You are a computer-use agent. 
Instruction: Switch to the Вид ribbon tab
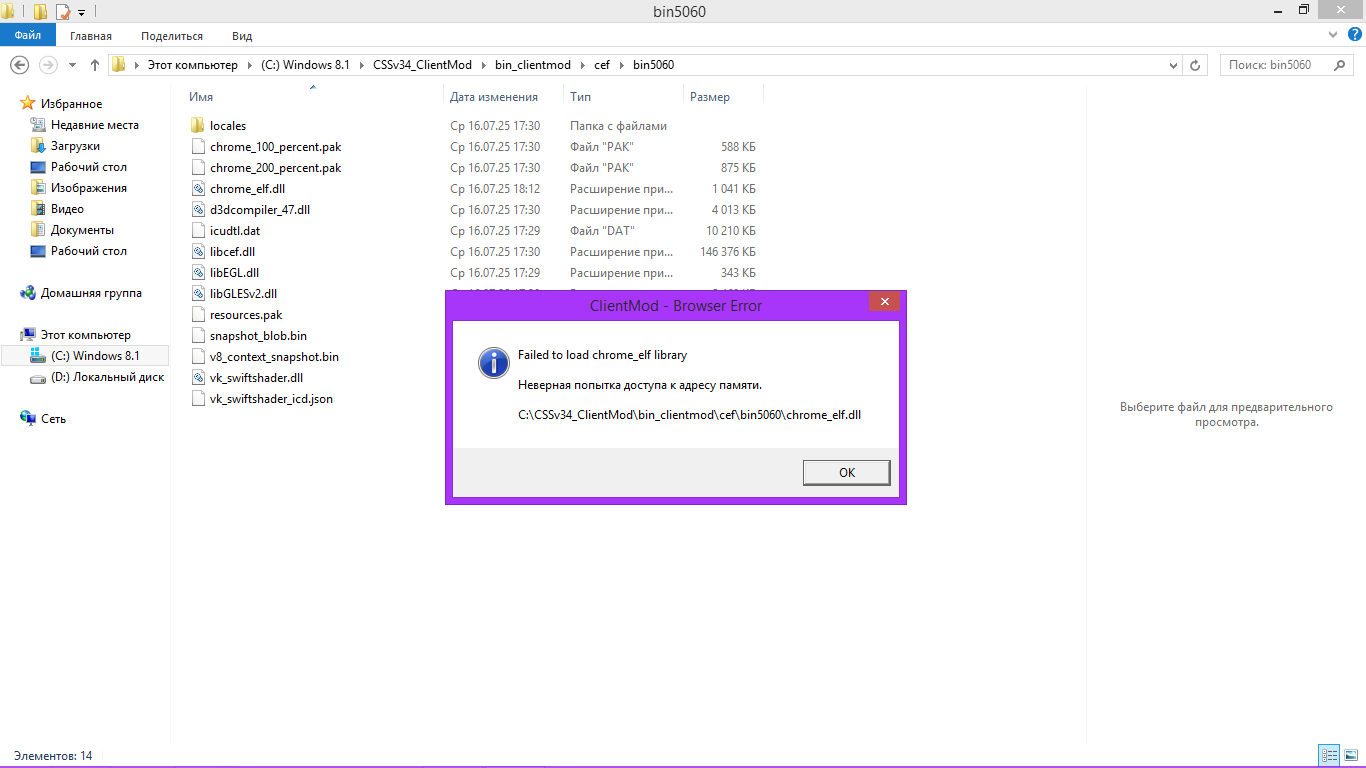pyautogui.click(x=242, y=36)
